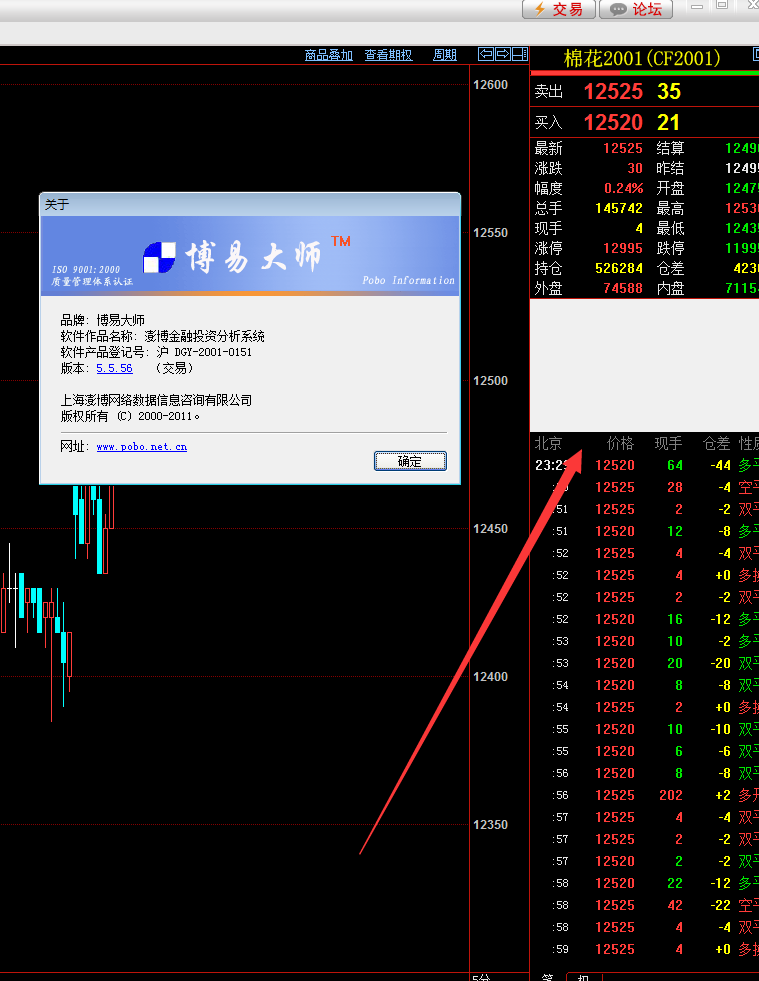The height and width of the screenshot is (981, 759).
Task: Click the 博易大师 logo in About dialog
Action: coord(237,257)
